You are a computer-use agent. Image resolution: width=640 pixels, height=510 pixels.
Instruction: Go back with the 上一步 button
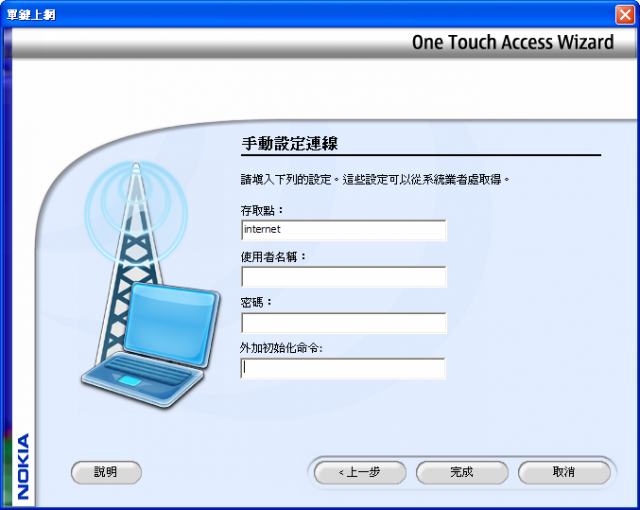(360, 472)
